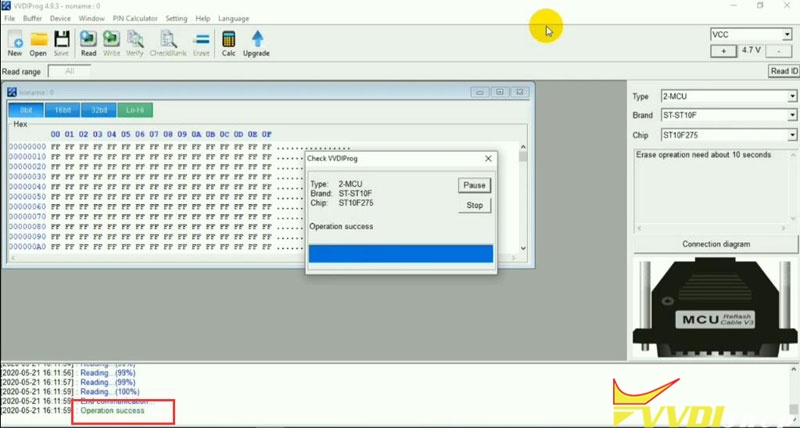Screen dimensions: 800x428
Task: Click the Read ID button
Action: (x=784, y=71)
